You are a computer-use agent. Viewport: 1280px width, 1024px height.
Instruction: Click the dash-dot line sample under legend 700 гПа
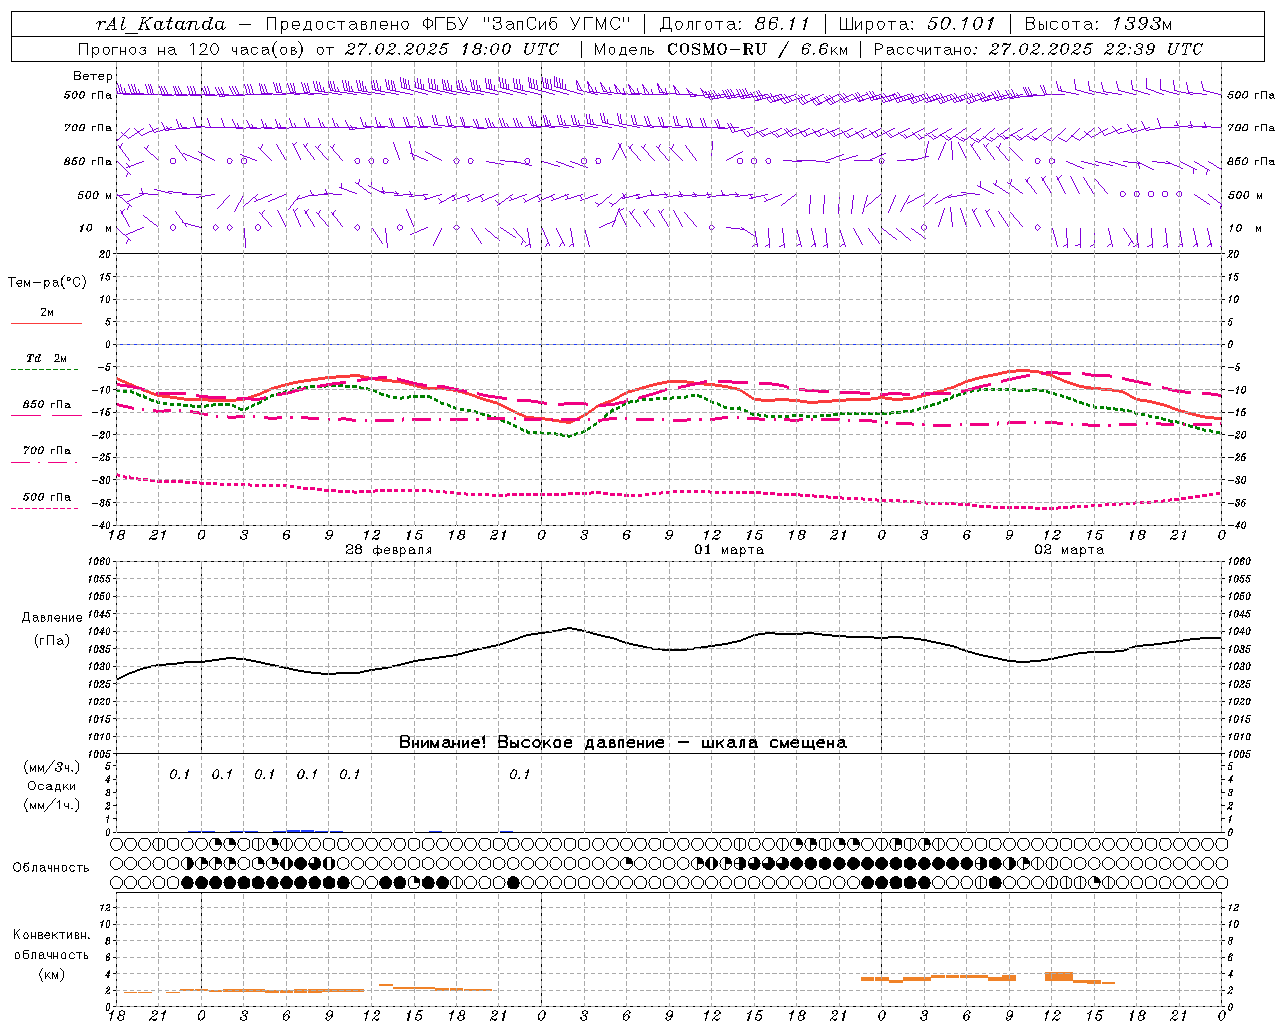click(45, 463)
